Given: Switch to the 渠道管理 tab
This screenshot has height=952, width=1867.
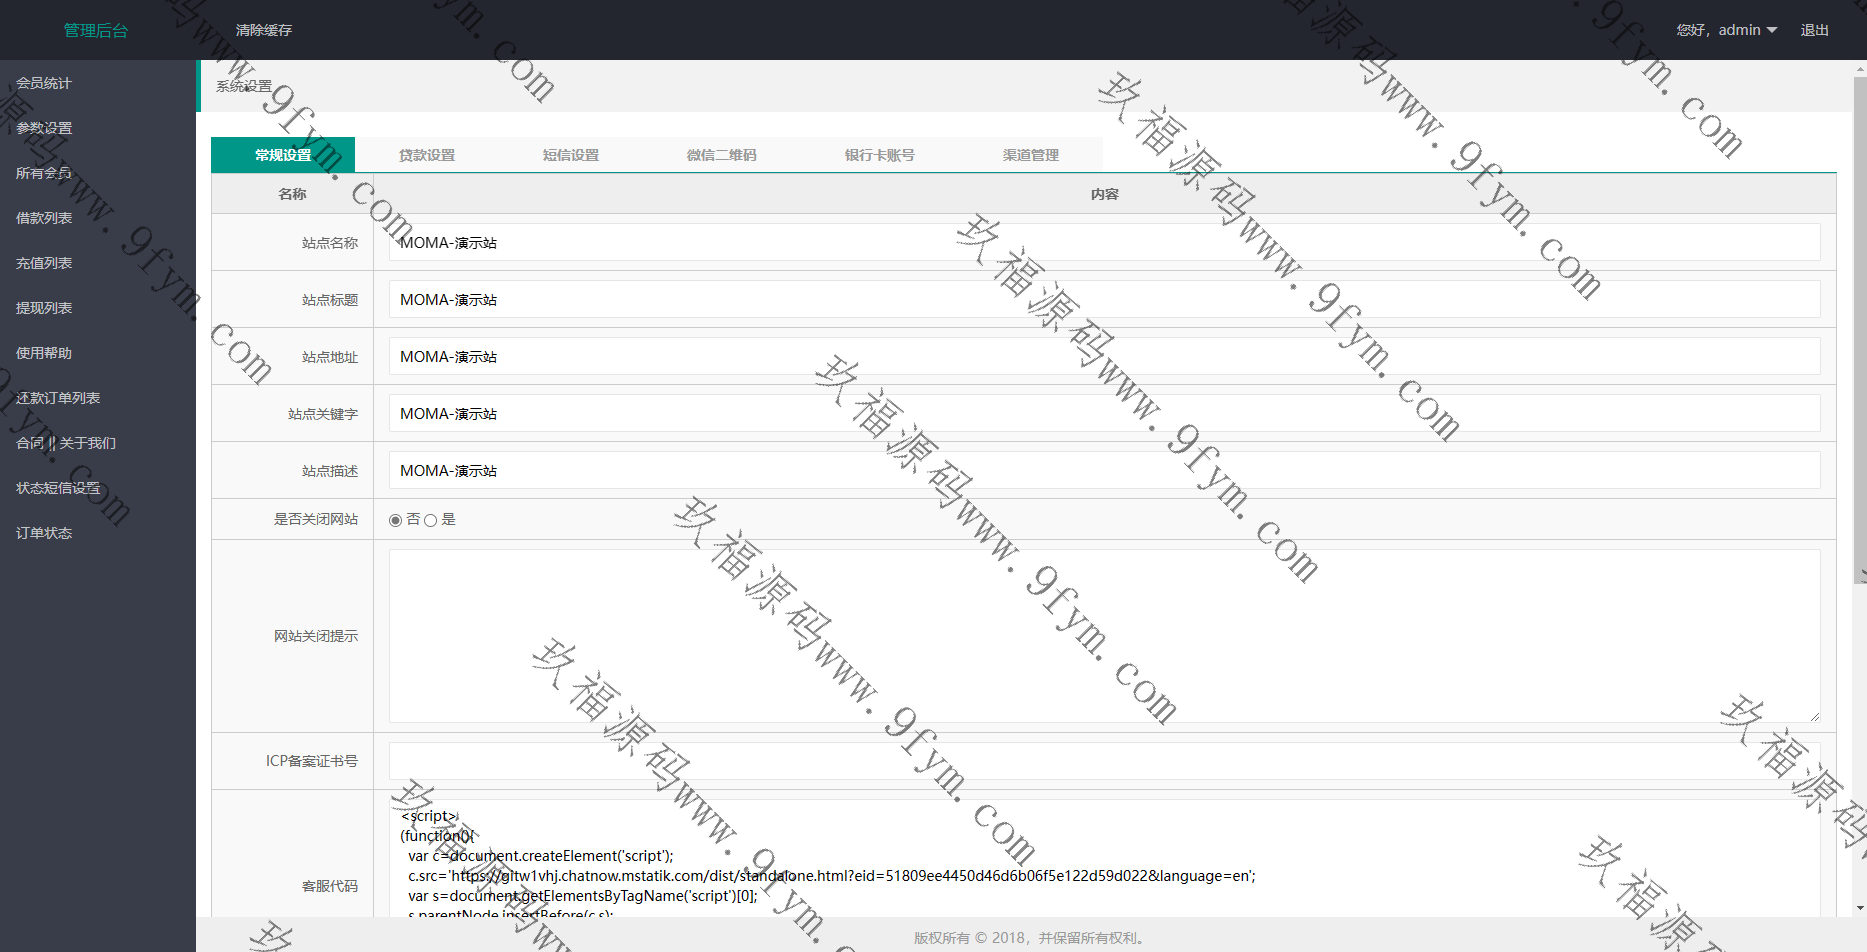Looking at the screenshot, I should tap(1031, 155).
